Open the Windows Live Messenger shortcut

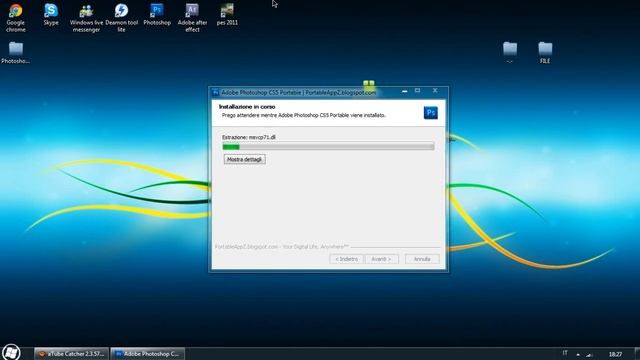point(86,18)
